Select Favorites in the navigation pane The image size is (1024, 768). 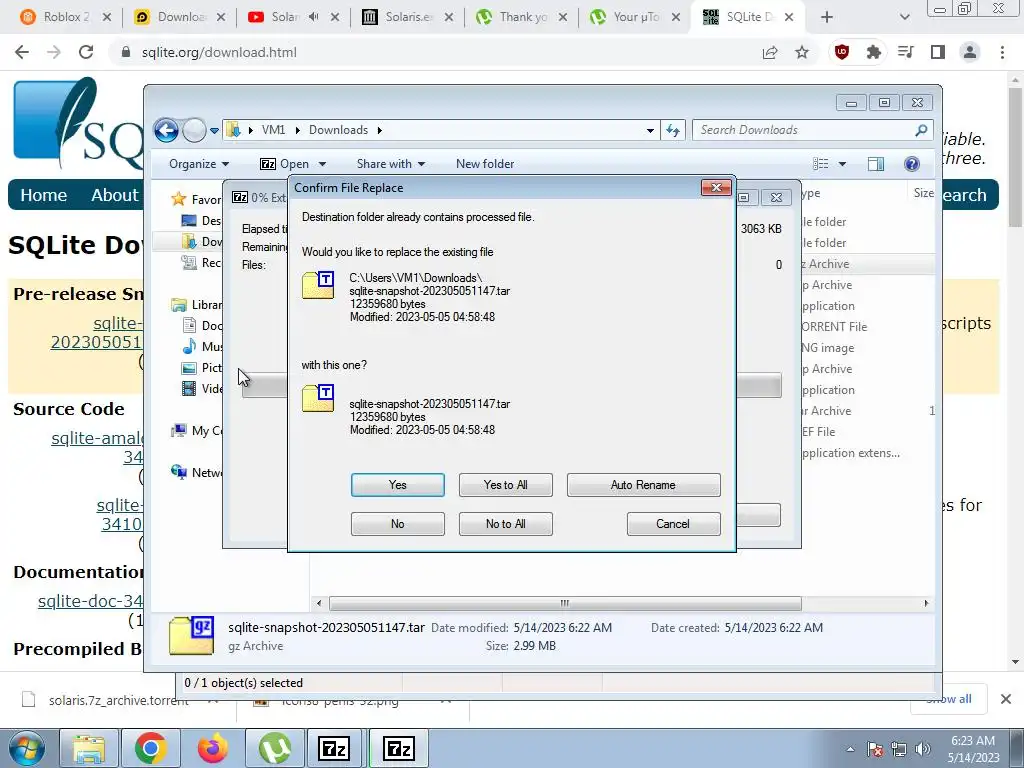tap(197, 199)
